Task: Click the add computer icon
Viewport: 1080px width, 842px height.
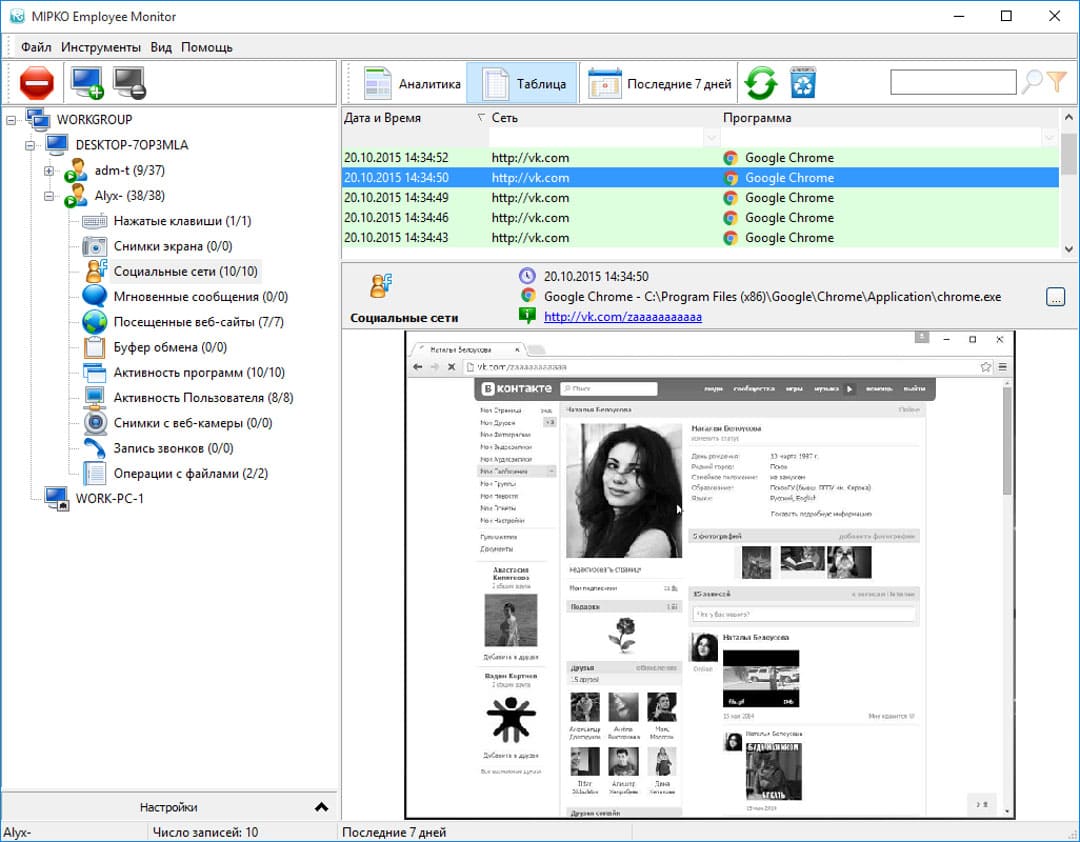Action: 87,83
